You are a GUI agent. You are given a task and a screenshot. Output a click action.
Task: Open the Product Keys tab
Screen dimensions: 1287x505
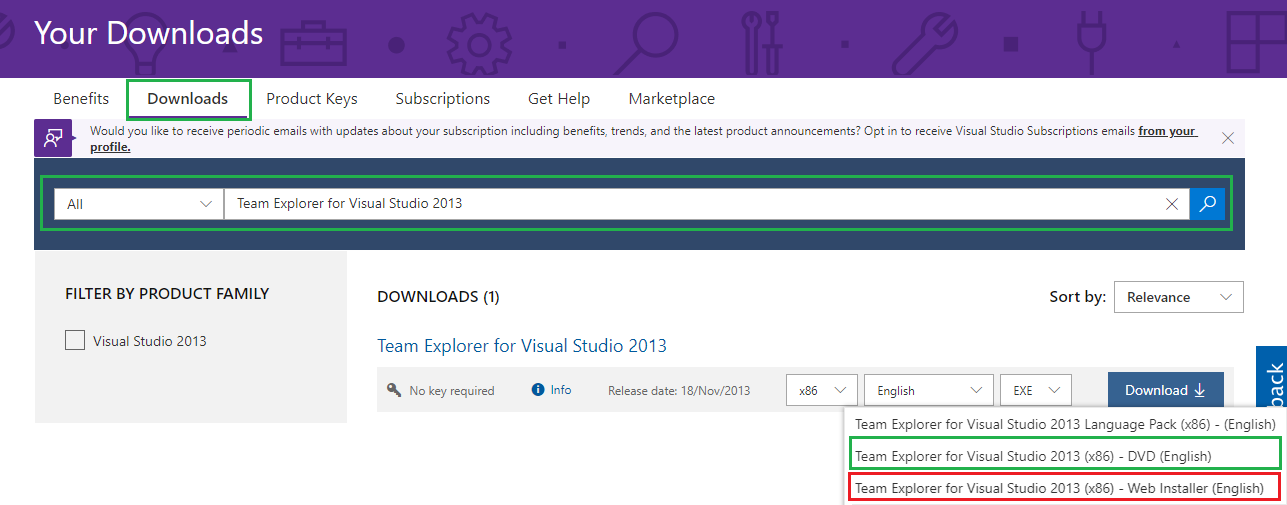coord(312,99)
